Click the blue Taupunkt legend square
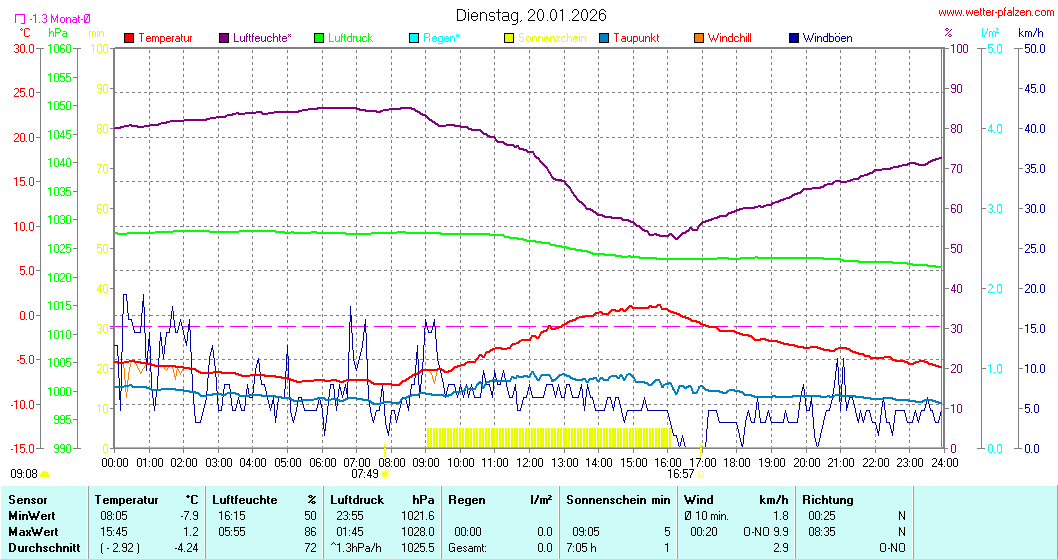Screen dimensions: 1058x559 (604, 38)
